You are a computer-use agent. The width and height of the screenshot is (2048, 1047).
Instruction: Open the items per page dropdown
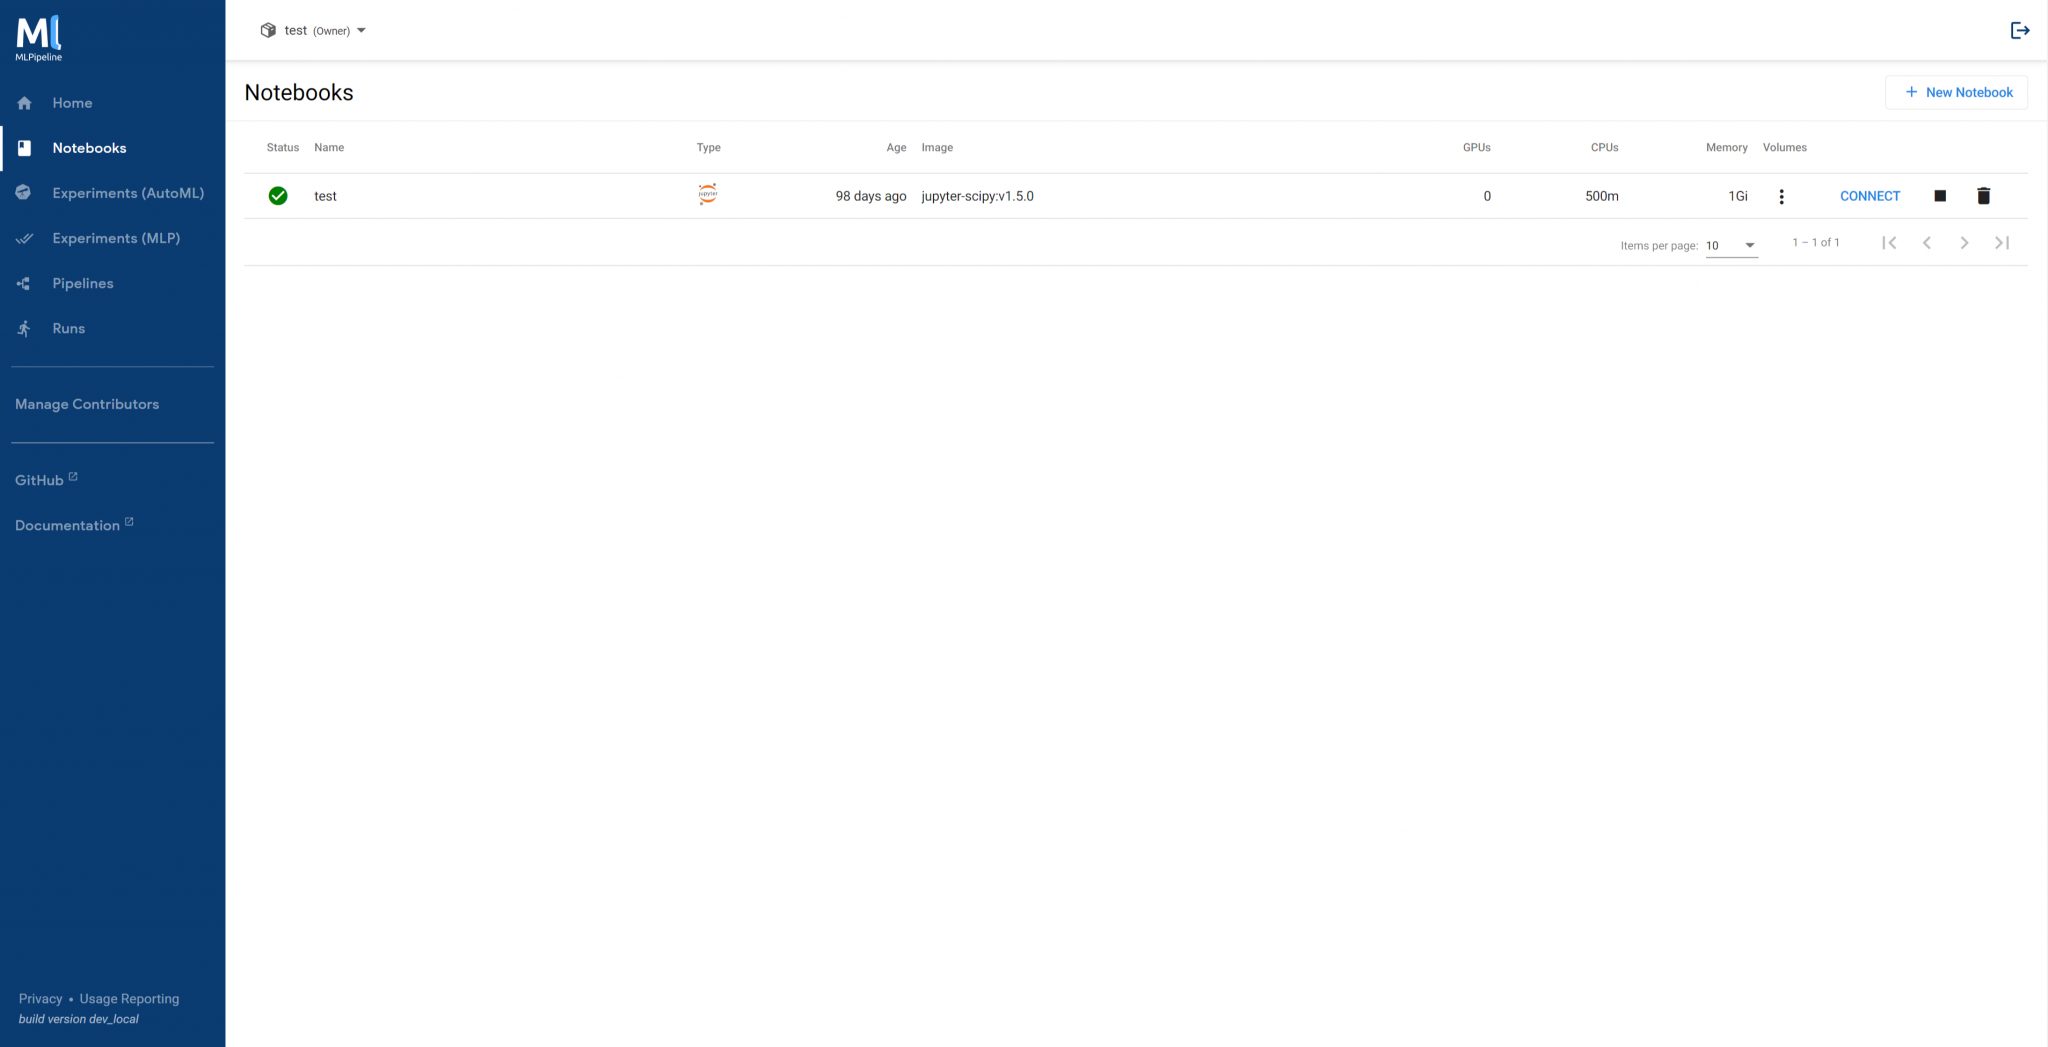(x=1731, y=245)
